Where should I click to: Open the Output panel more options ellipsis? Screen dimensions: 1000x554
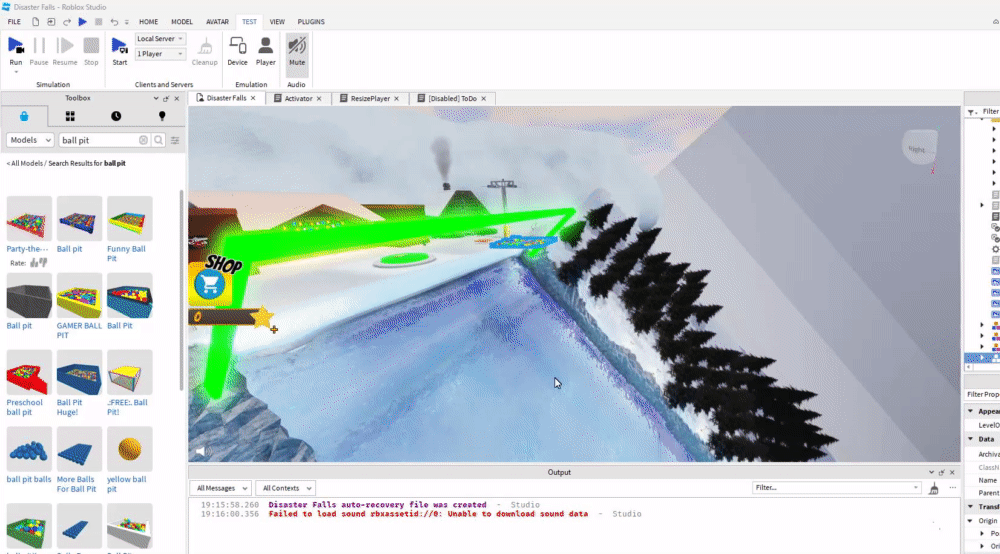(953, 488)
